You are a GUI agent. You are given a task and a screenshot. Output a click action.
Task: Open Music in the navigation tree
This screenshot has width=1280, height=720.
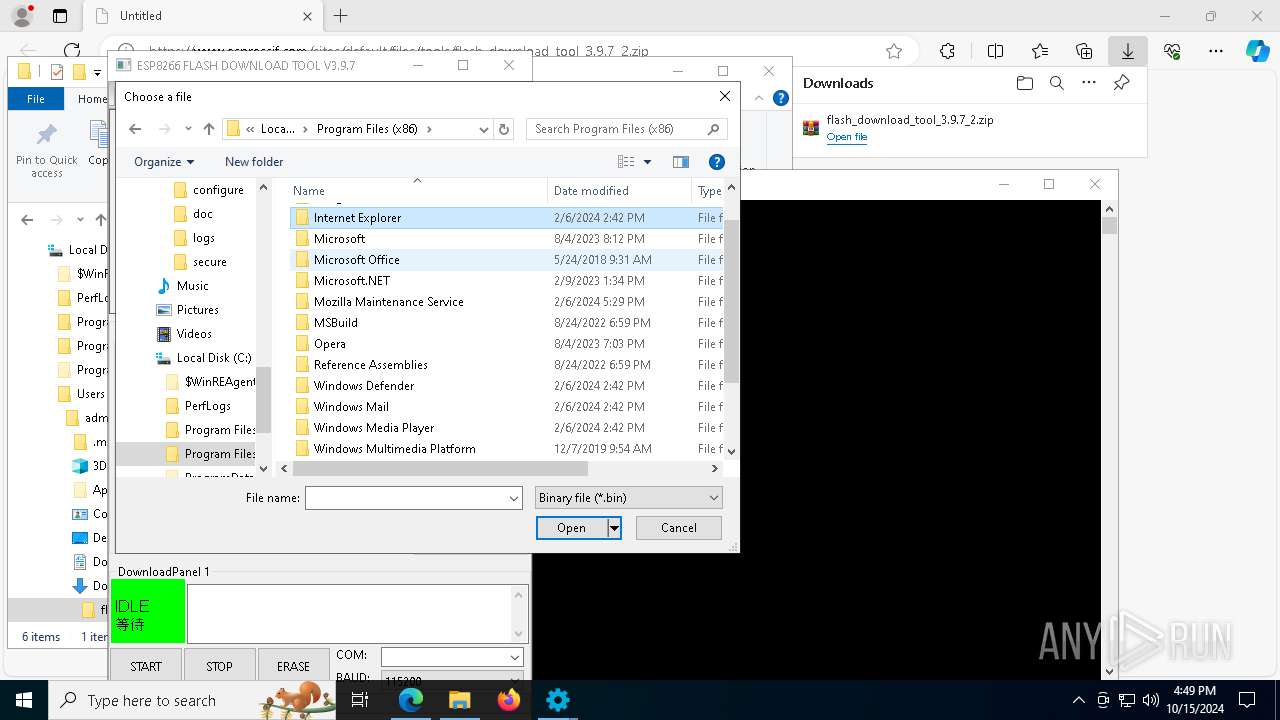coord(183,286)
